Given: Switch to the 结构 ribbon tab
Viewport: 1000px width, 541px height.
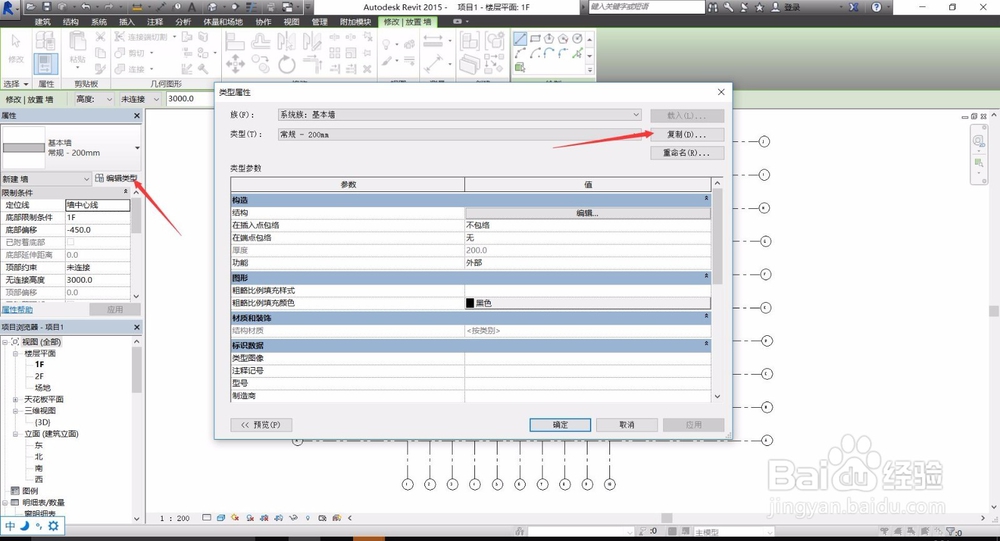Looking at the screenshot, I should 71,22.
